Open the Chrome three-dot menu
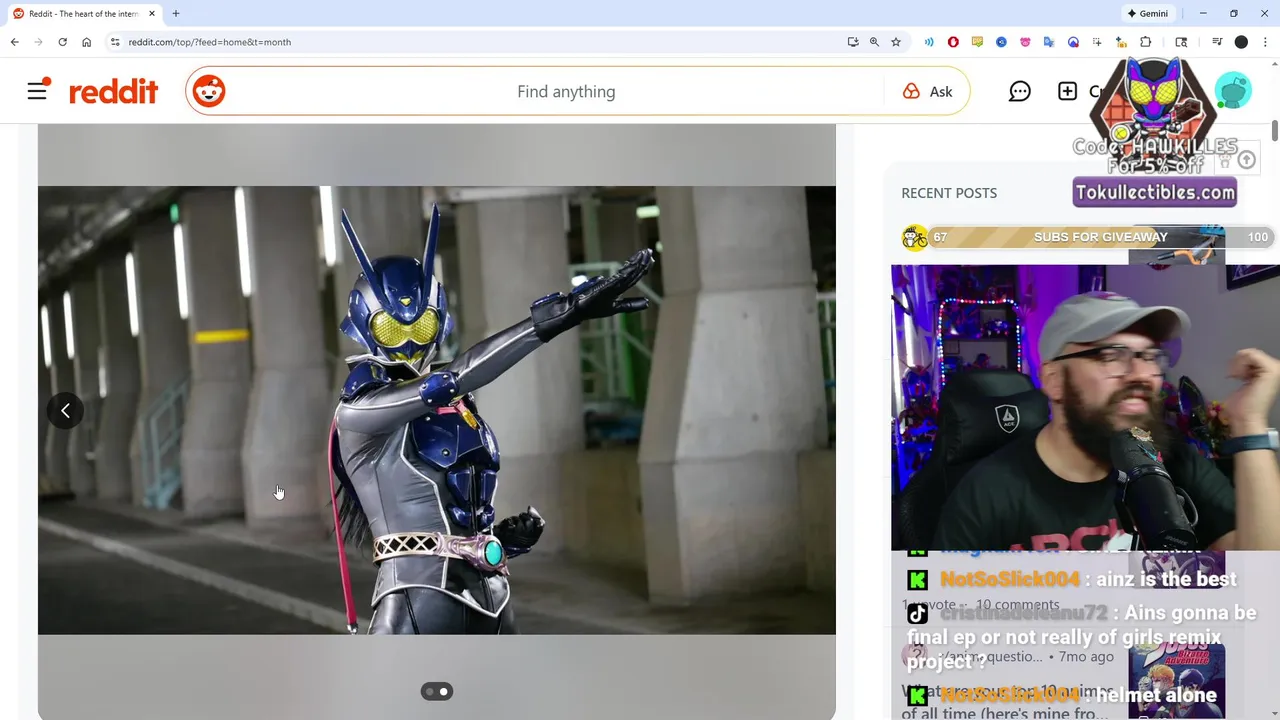Viewport: 1280px width, 720px height. pyautogui.click(x=1265, y=42)
